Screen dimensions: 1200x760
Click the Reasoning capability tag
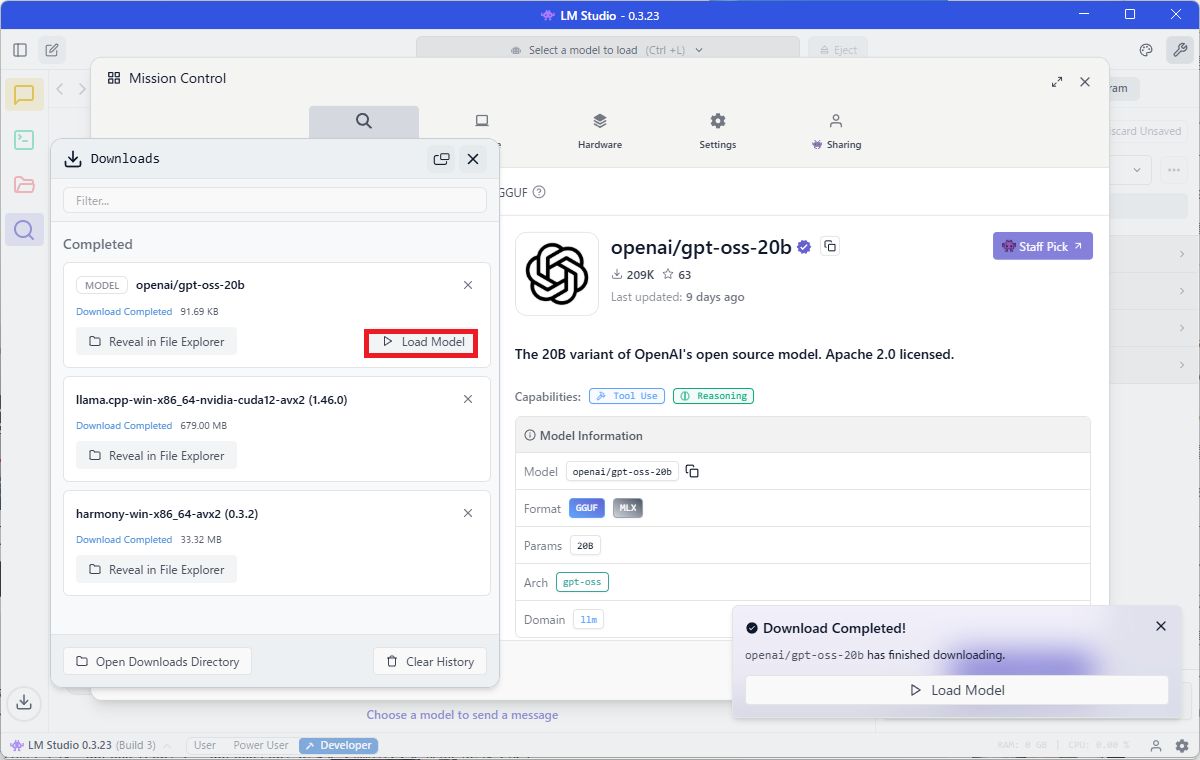click(x=713, y=396)
